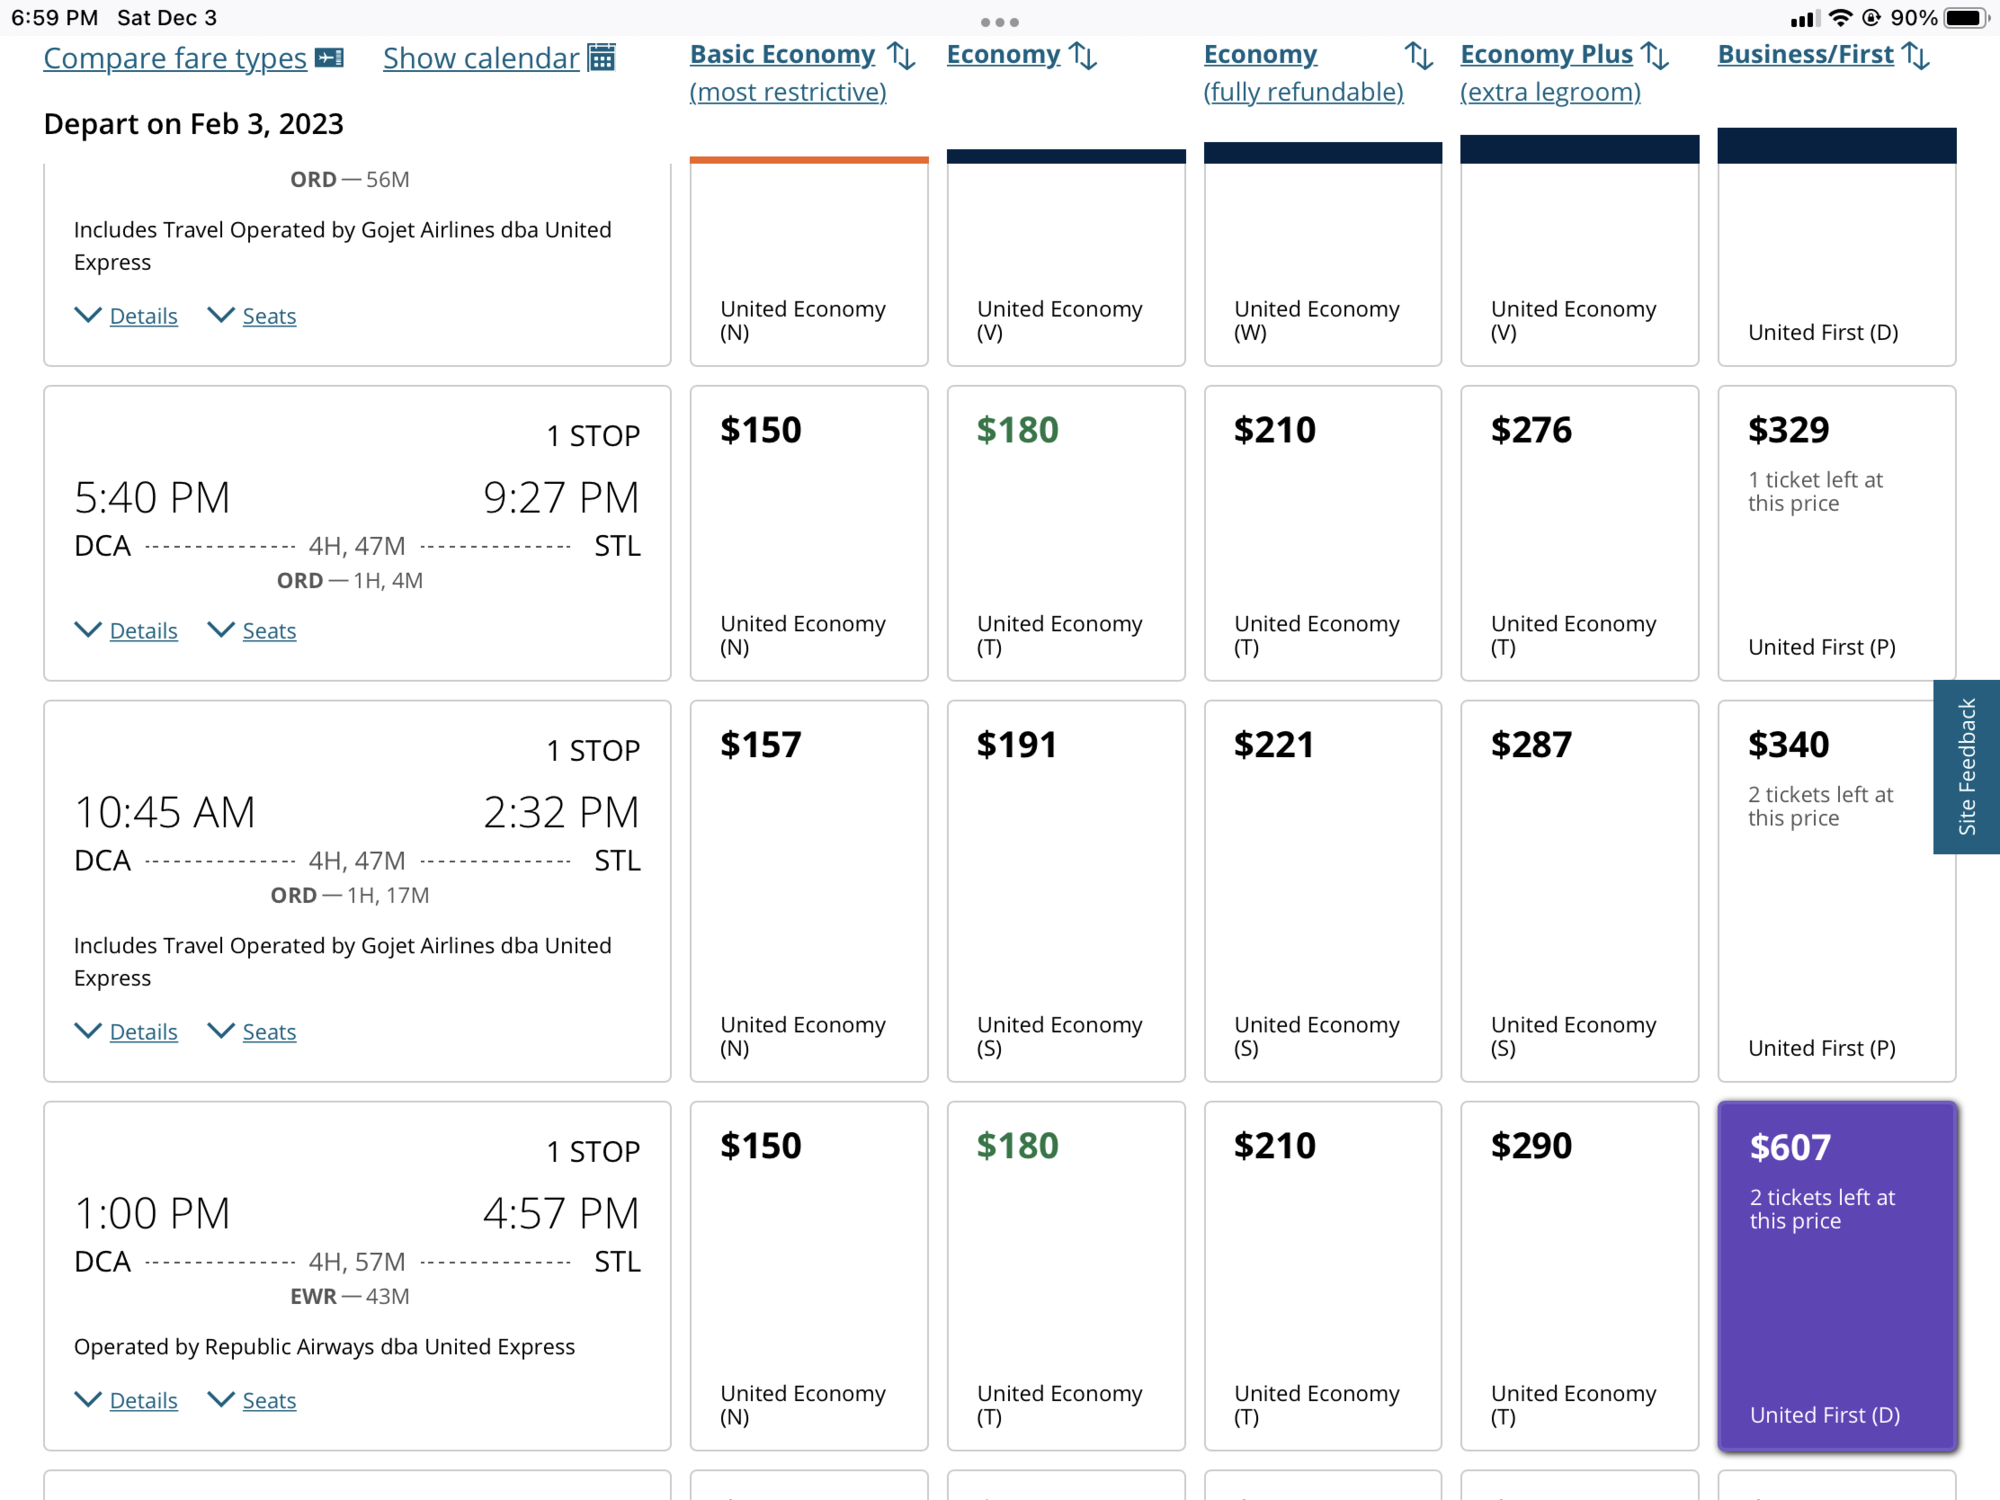Viewport: 2000px width, 1500px height.
Task: Choose the $150 Basic Economy 5:40 PM fare
Action: [x=809, y=533]
